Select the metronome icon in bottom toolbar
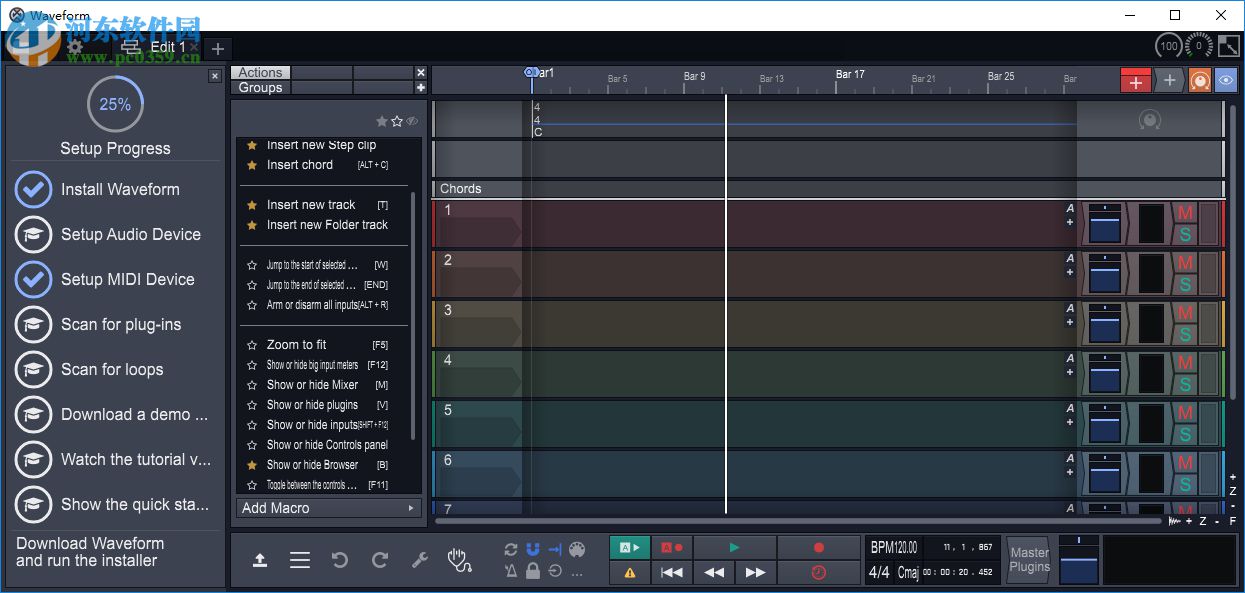 click(511, 571)
